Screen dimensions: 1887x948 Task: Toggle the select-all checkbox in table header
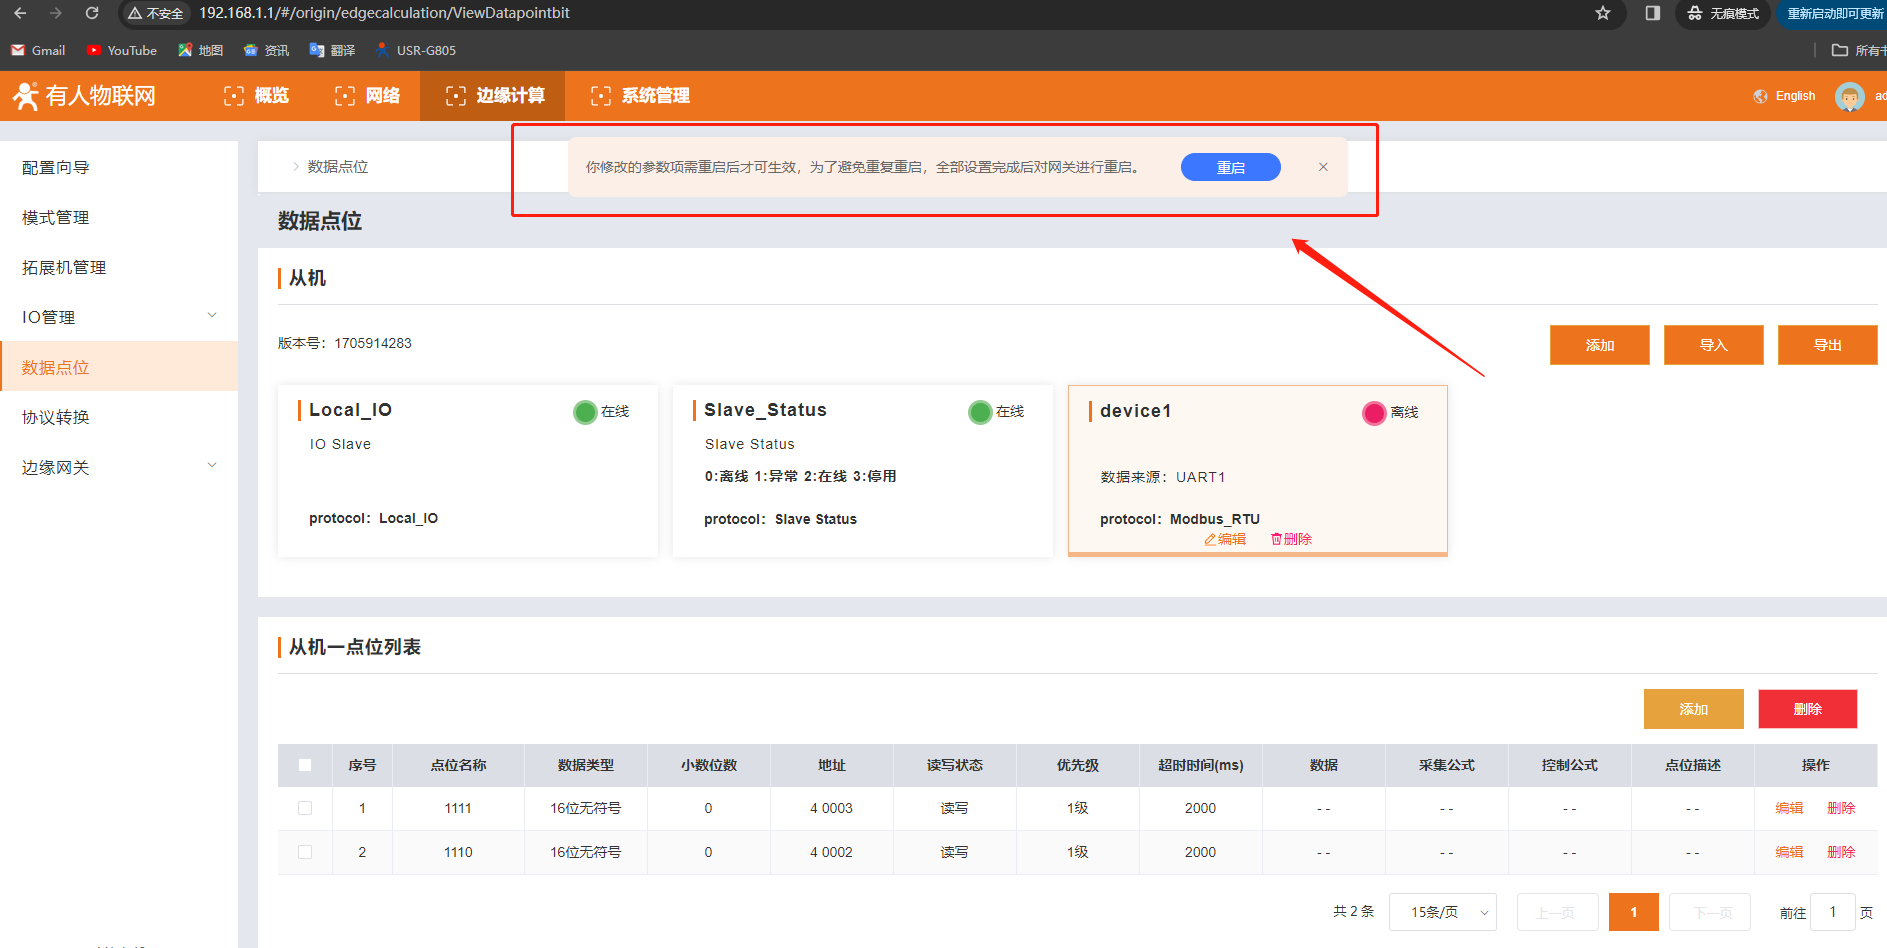305,765
